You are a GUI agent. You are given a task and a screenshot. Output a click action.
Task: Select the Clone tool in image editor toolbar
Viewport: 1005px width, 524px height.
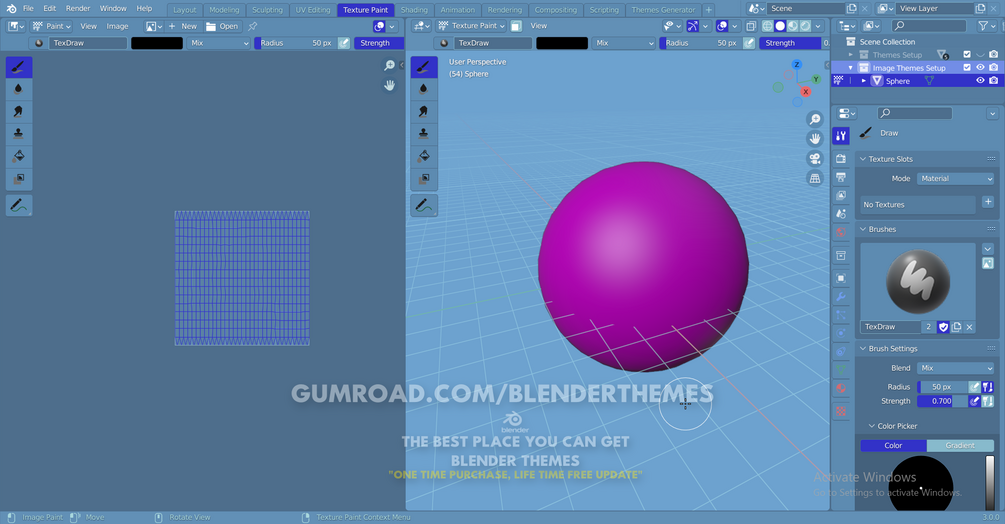point(19,134)
